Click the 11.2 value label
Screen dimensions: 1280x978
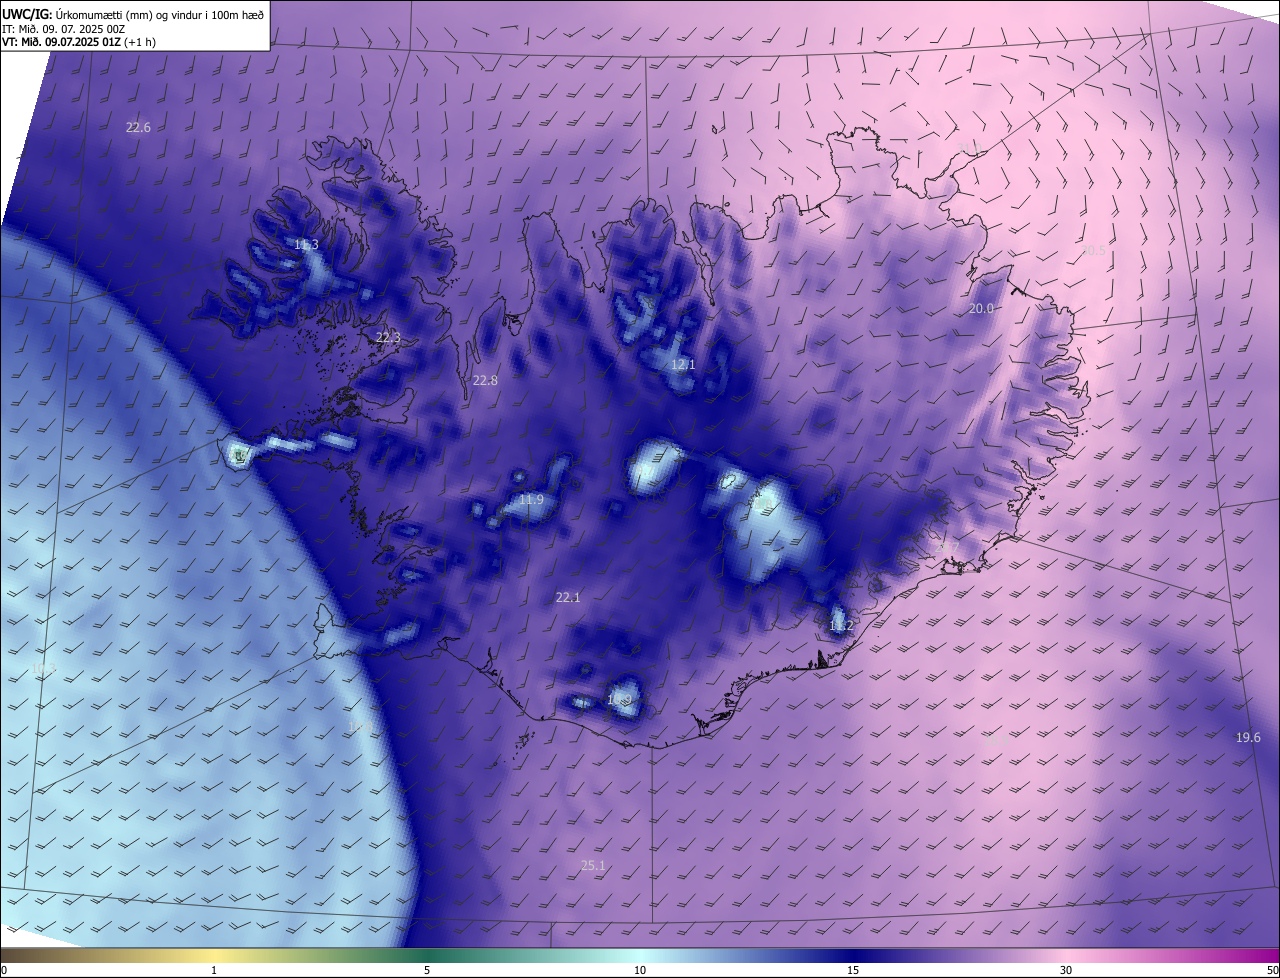(841, 626)
